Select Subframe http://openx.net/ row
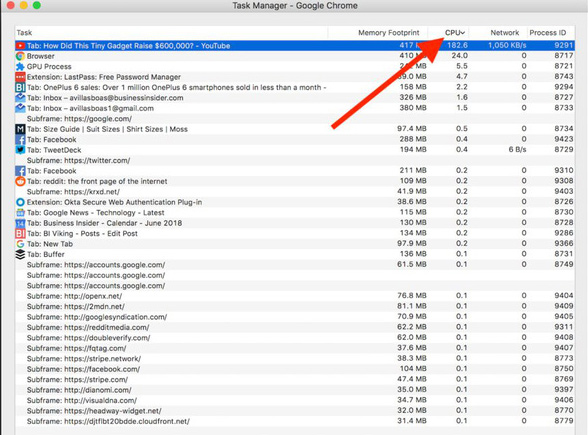Screen dimensions: 588x435 295,296
